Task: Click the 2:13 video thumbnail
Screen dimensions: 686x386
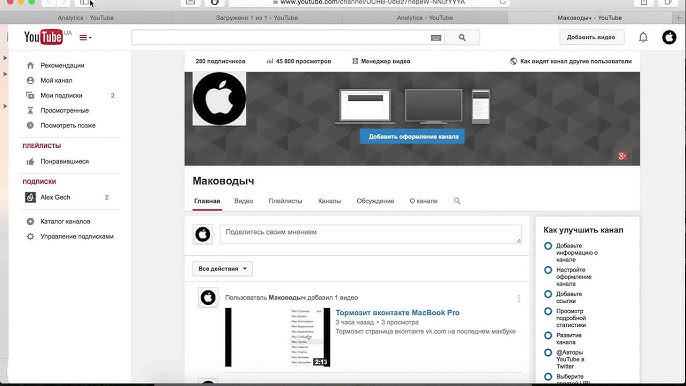Action: click(x=277, y=337)
